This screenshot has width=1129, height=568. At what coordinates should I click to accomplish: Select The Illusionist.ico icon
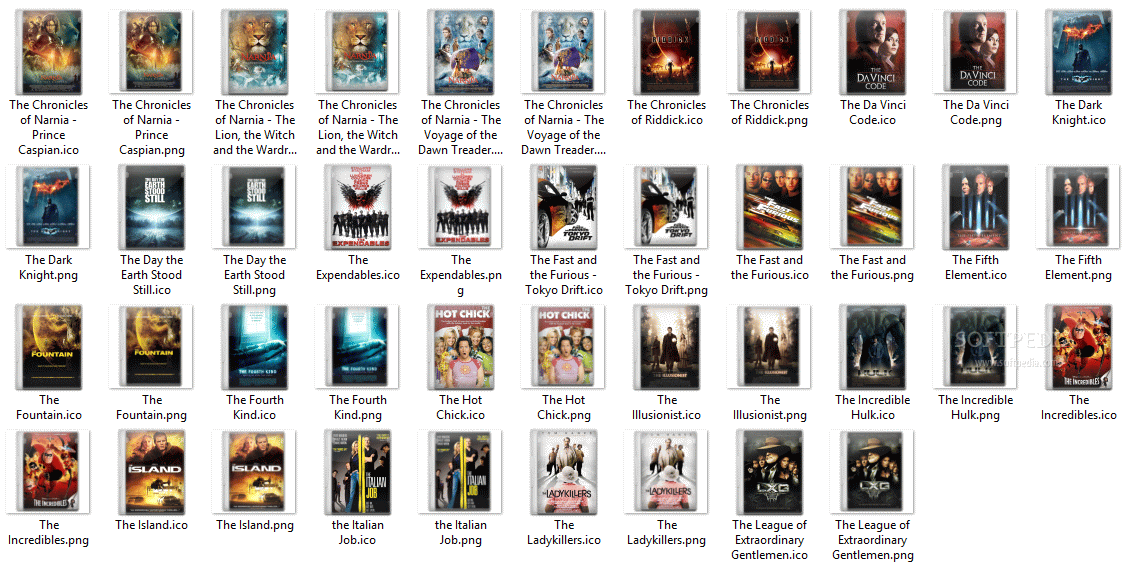[666, 347]
